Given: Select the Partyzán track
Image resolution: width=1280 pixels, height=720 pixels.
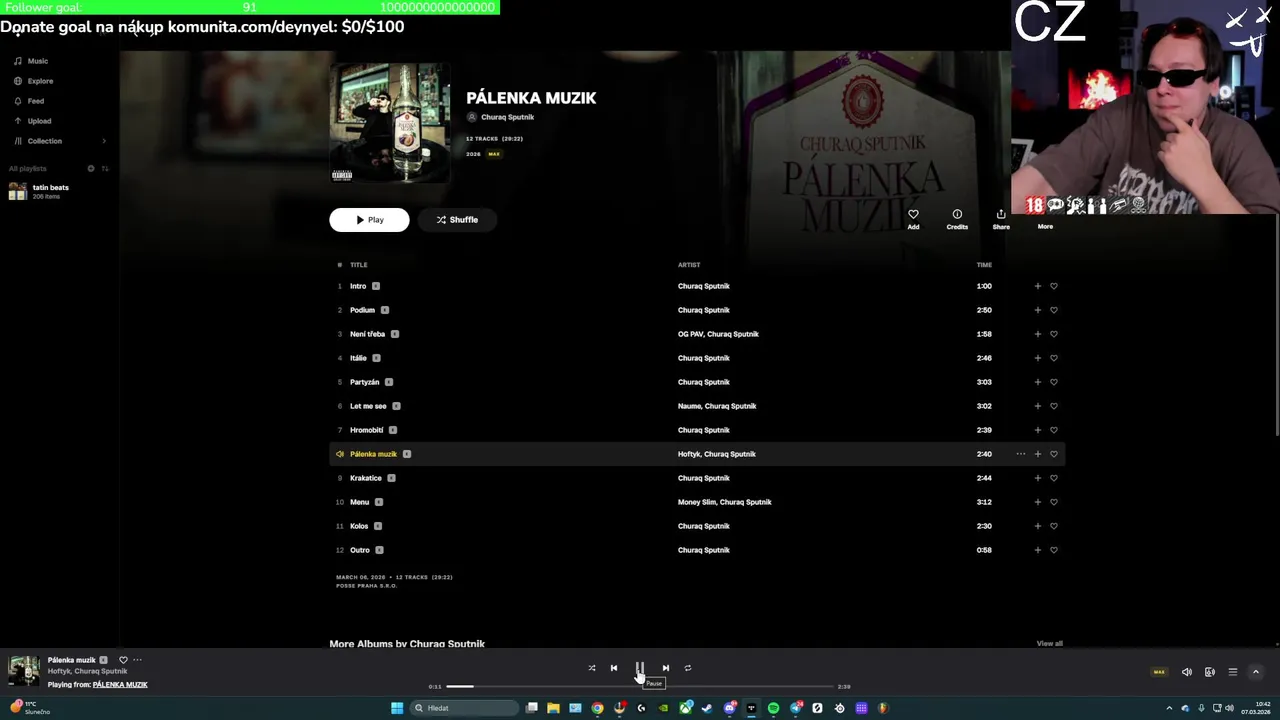Looking at the screenshot, I should [364, 382].
